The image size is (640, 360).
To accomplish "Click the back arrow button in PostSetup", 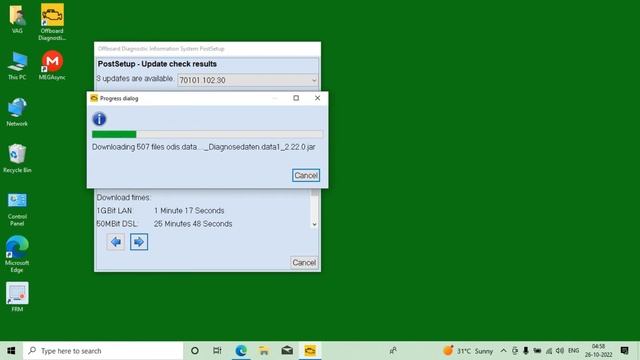I will (x=116, y=242).
